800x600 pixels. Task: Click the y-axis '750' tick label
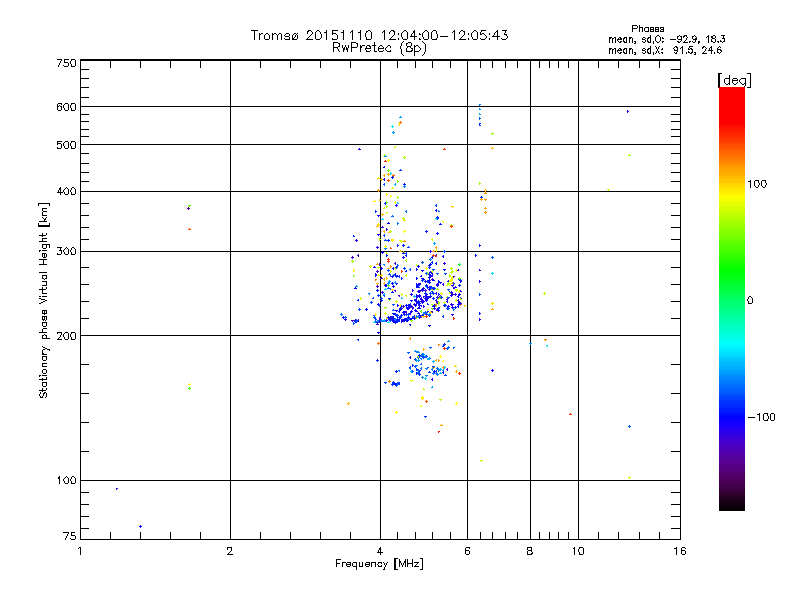click(x=66, y=63)
